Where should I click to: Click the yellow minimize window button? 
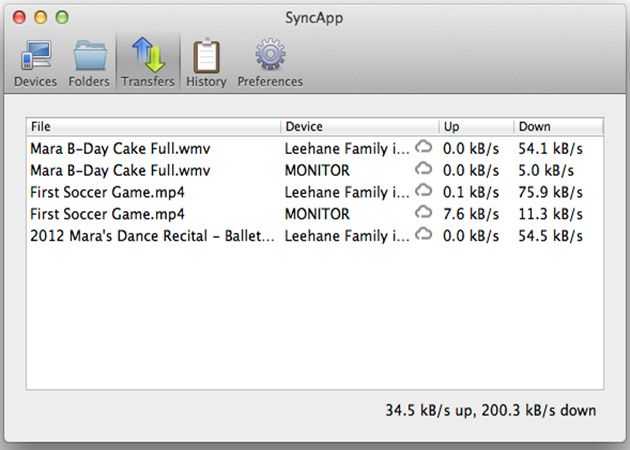tap(41, 17)
